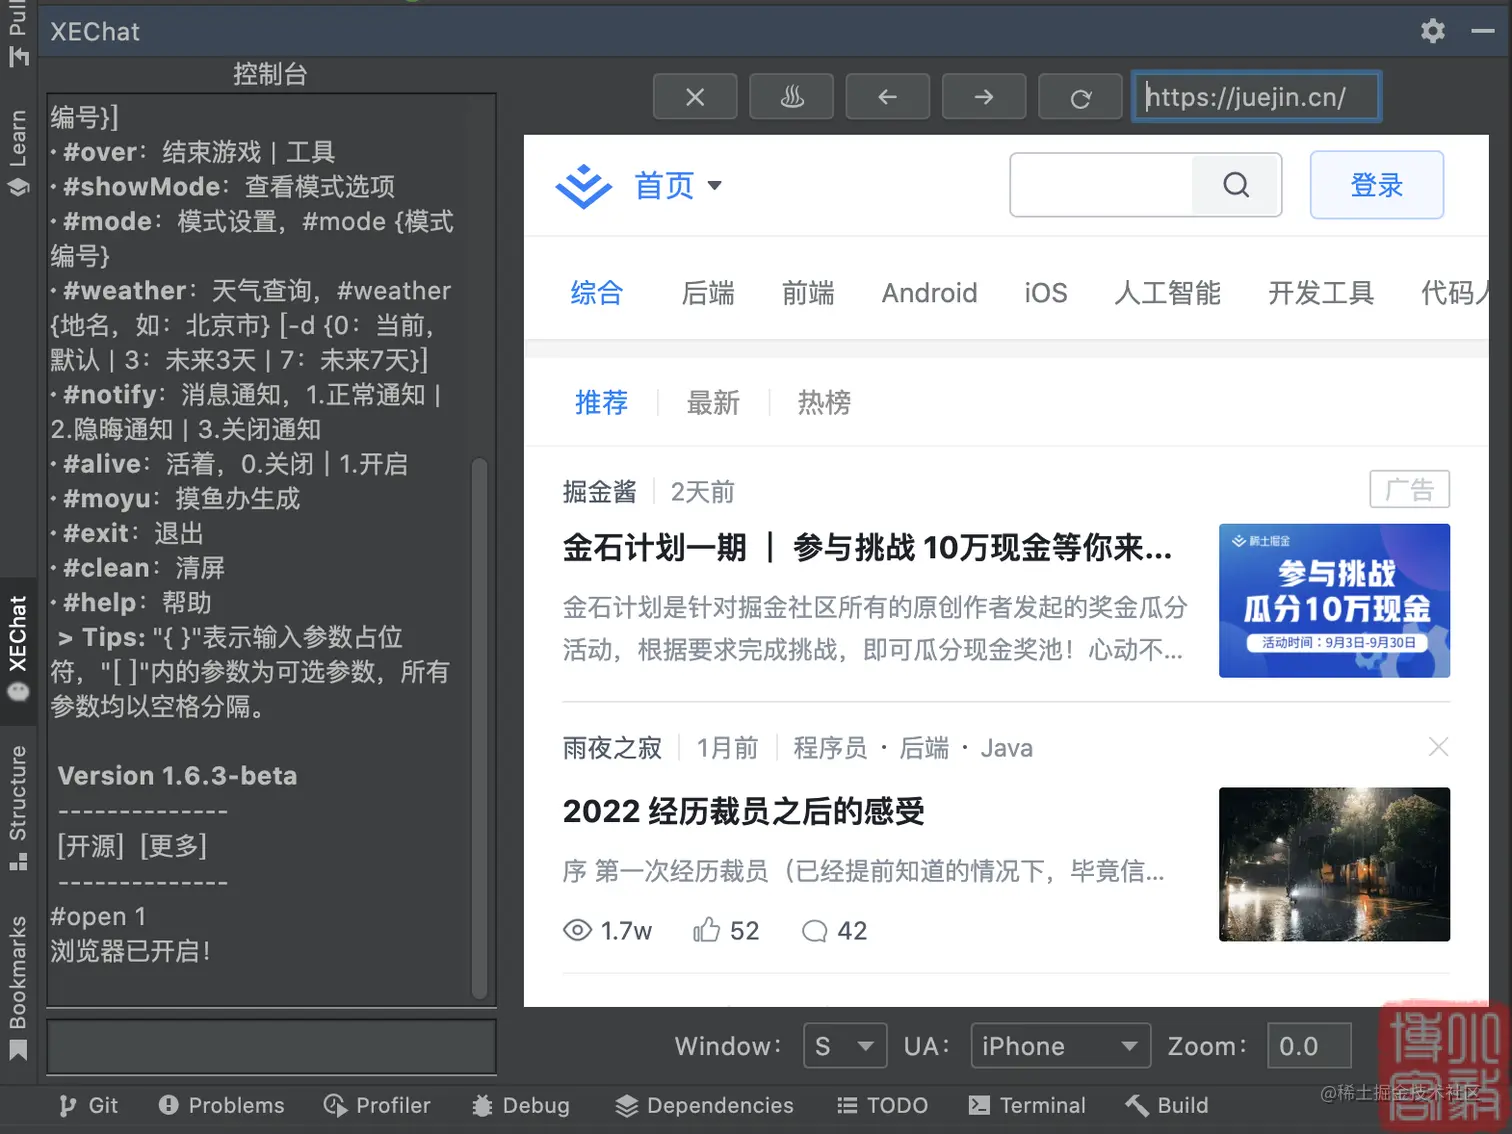This screenshot has width=1512, height=1134.
Task: Click the [开源] link in console
Action: point(91,846)
